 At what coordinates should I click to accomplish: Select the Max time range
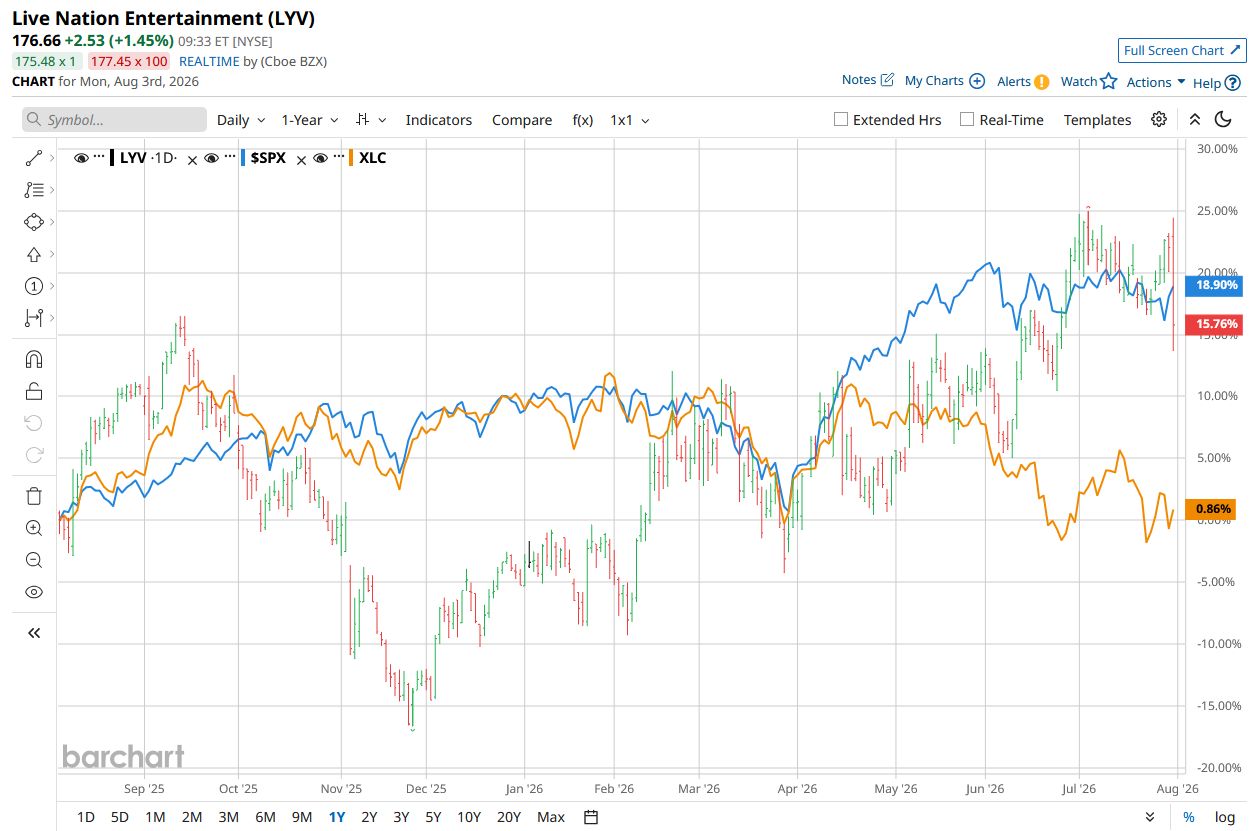point(551,817)
